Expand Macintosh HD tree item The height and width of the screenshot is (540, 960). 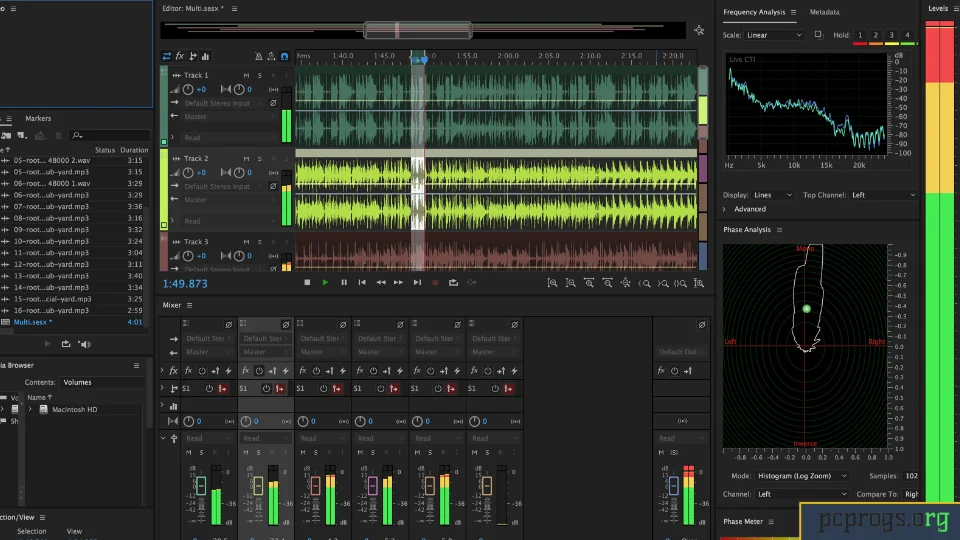click(30, 410)
